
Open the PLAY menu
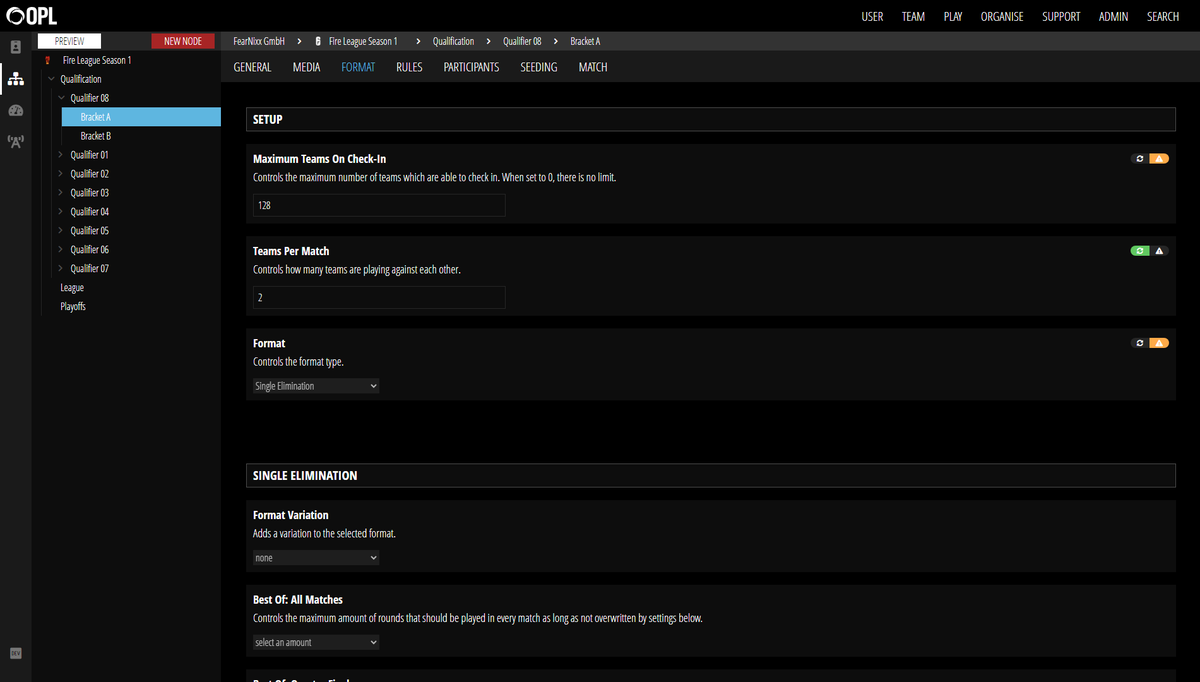(953, 17)
